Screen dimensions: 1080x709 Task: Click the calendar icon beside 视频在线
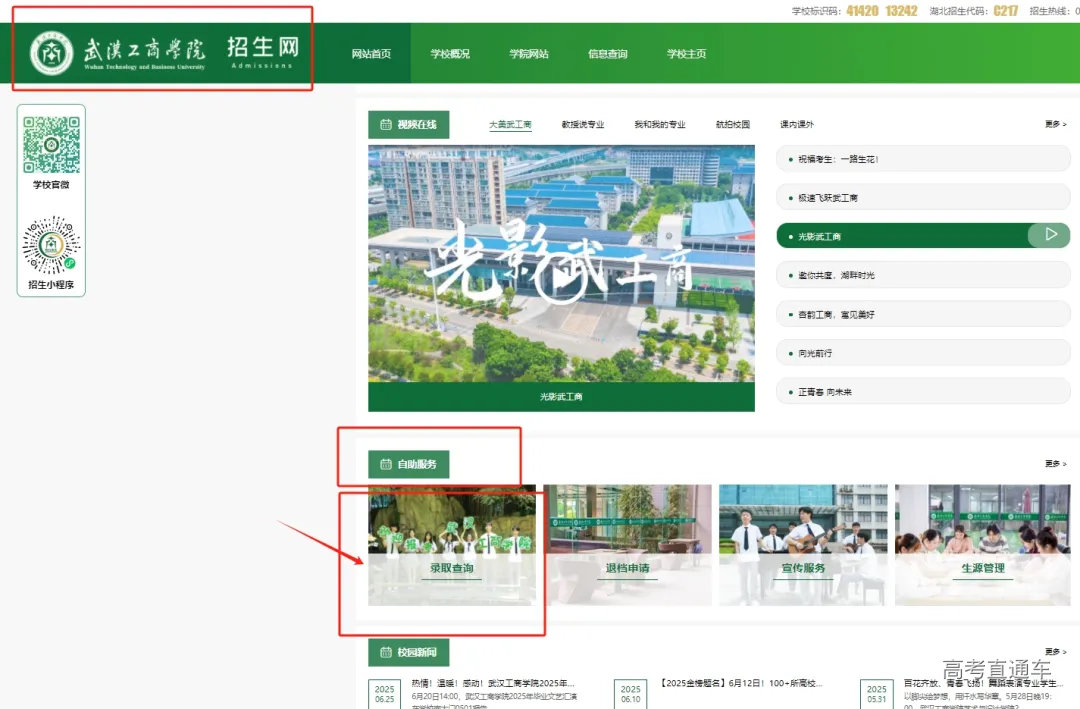pos(385,125)
